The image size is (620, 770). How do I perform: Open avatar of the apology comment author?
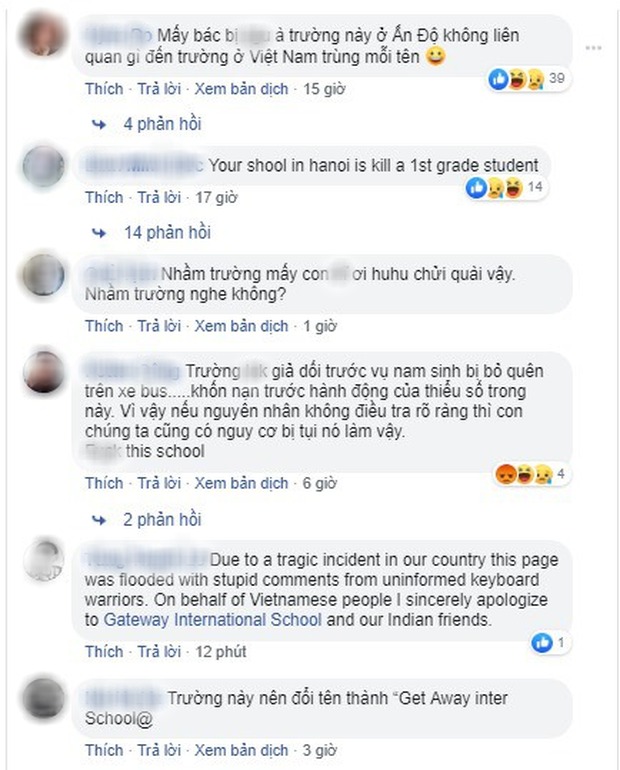(x=44, y=560)
